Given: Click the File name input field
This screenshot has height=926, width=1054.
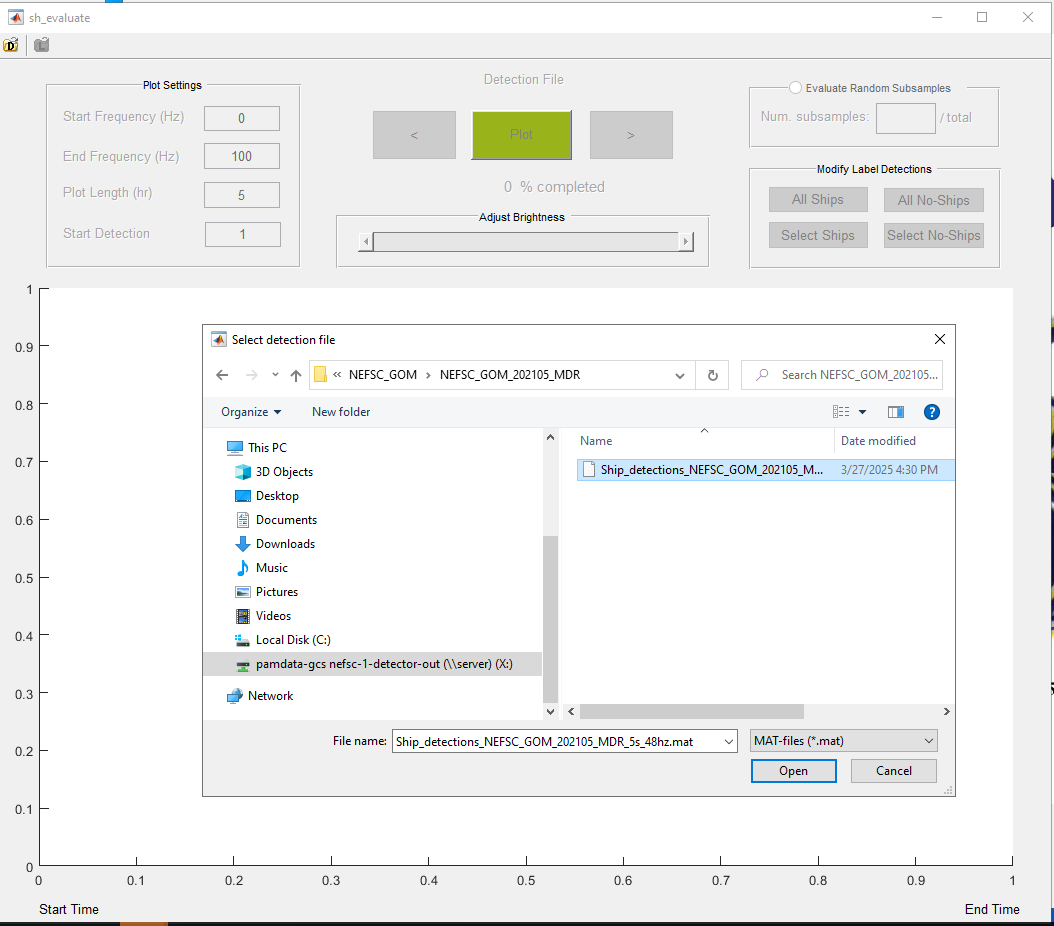Looking at the screenshot, I should (x=563, y=741).
